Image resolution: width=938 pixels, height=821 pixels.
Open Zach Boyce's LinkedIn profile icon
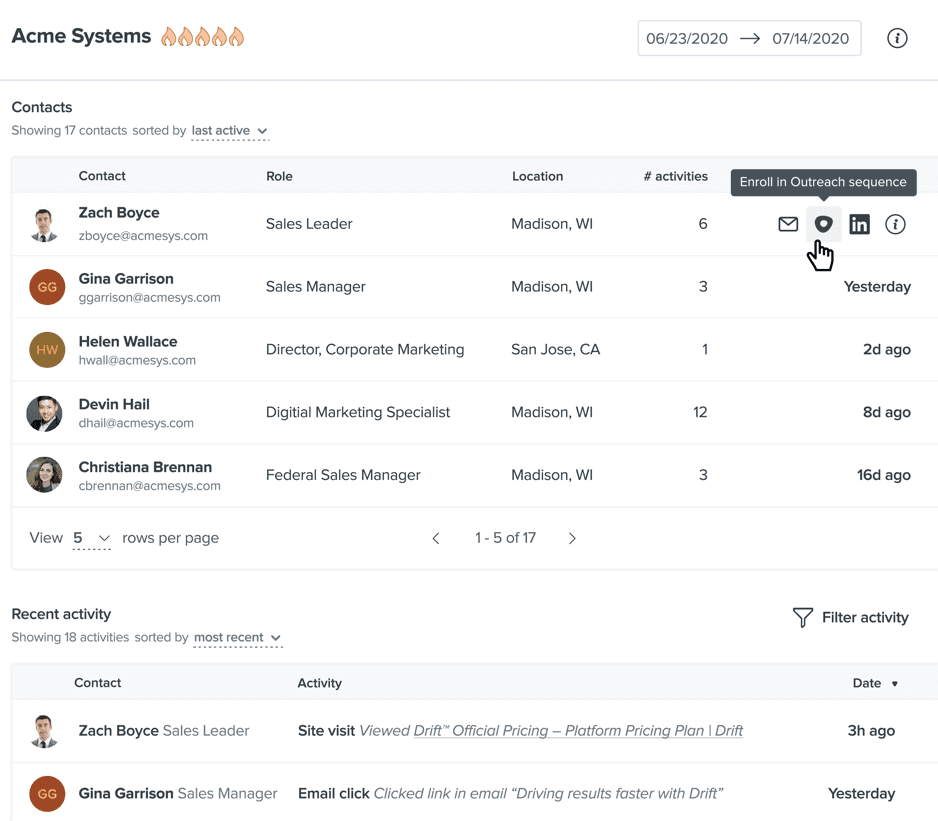pyautogui.click(x=859, y=224)
